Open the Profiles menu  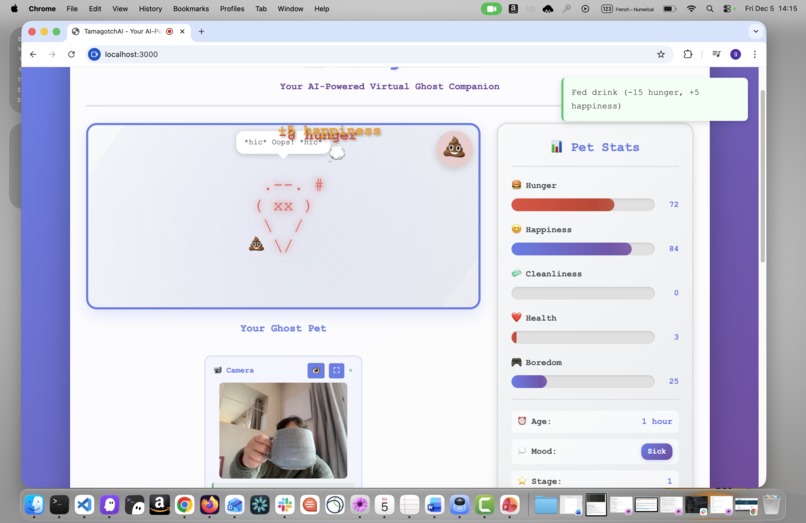[232, 9]
